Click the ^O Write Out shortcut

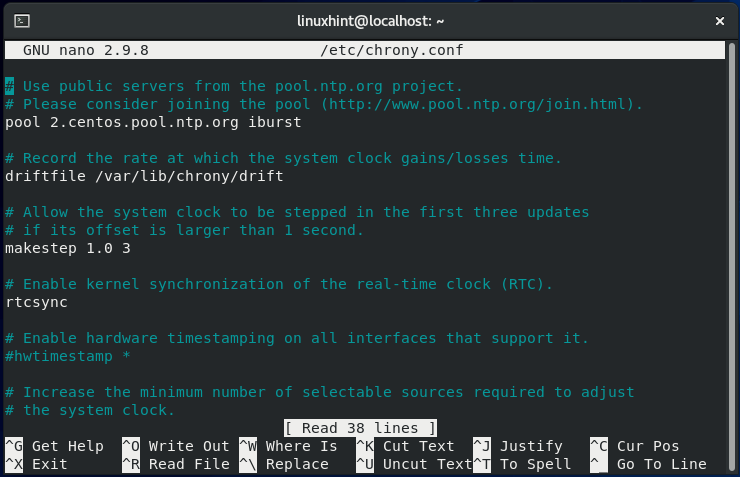click(x=176, y=446)
